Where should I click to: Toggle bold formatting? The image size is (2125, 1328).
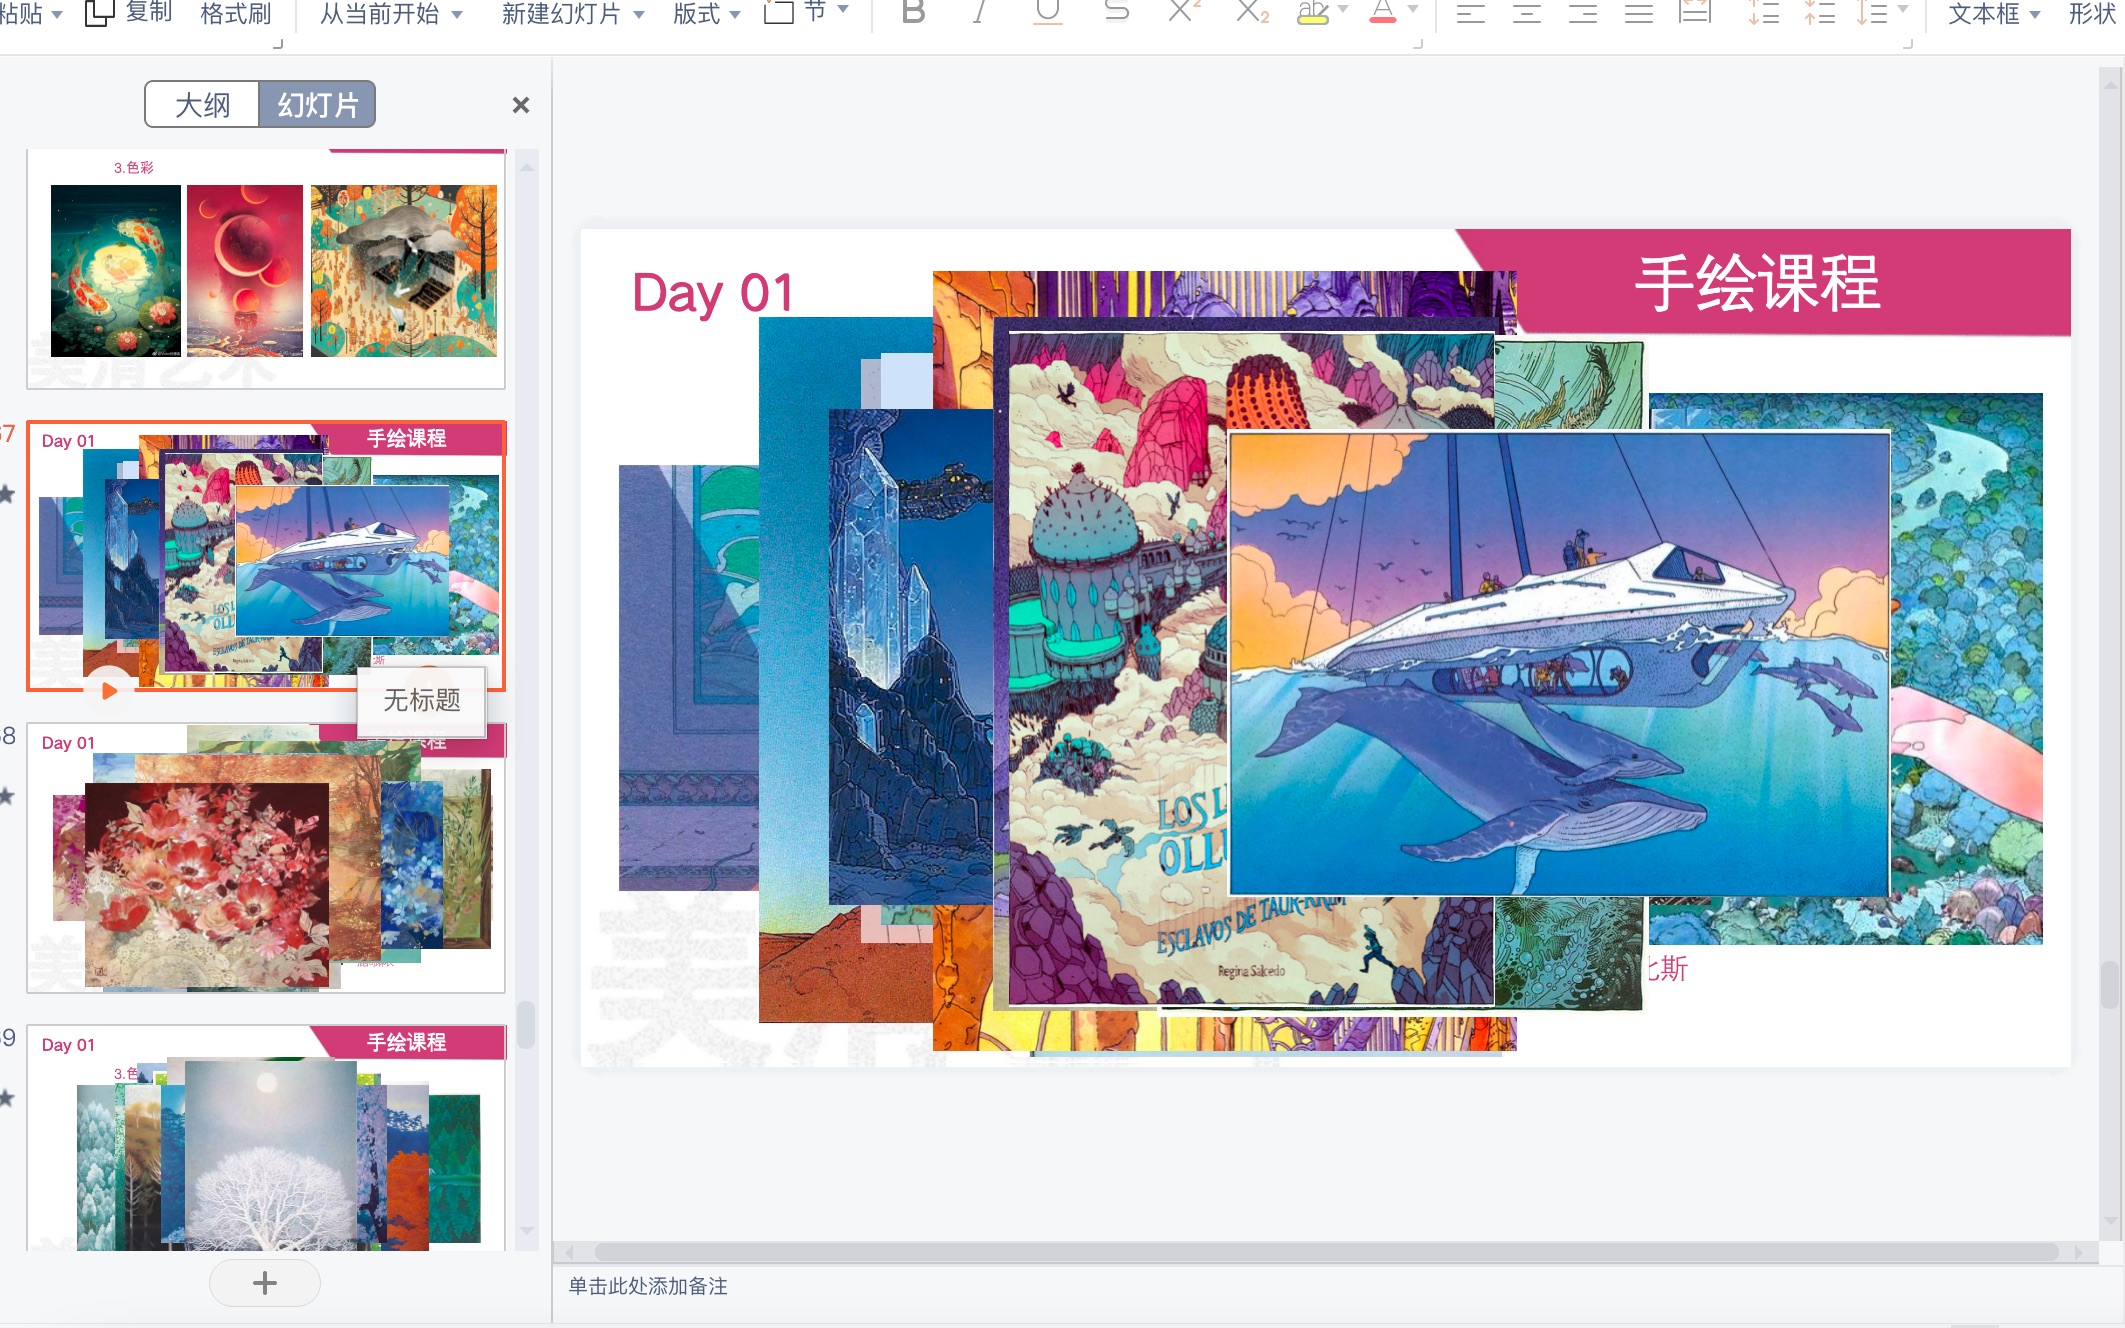point(912,12)
